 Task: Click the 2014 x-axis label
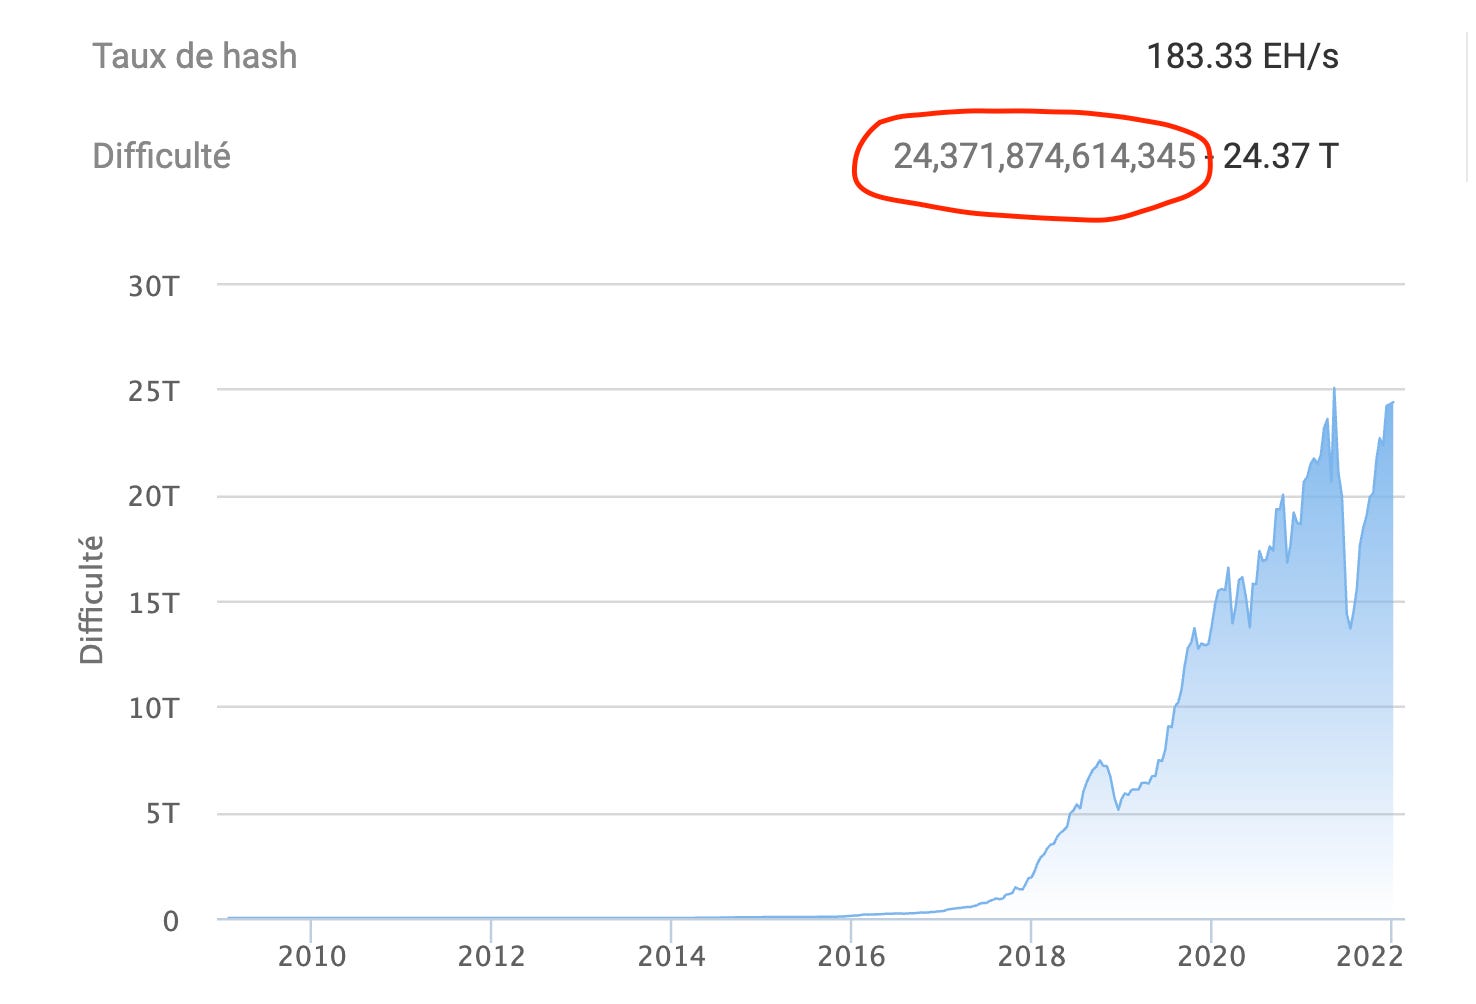pos(671,956)
